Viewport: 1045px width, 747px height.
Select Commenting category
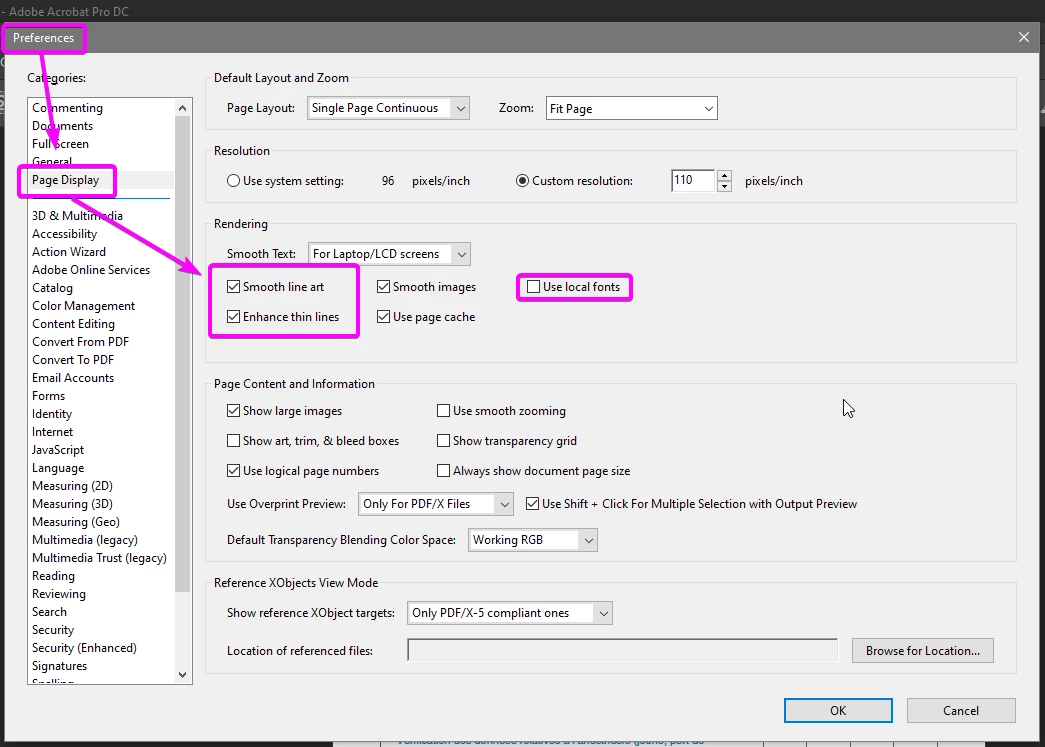67,108
